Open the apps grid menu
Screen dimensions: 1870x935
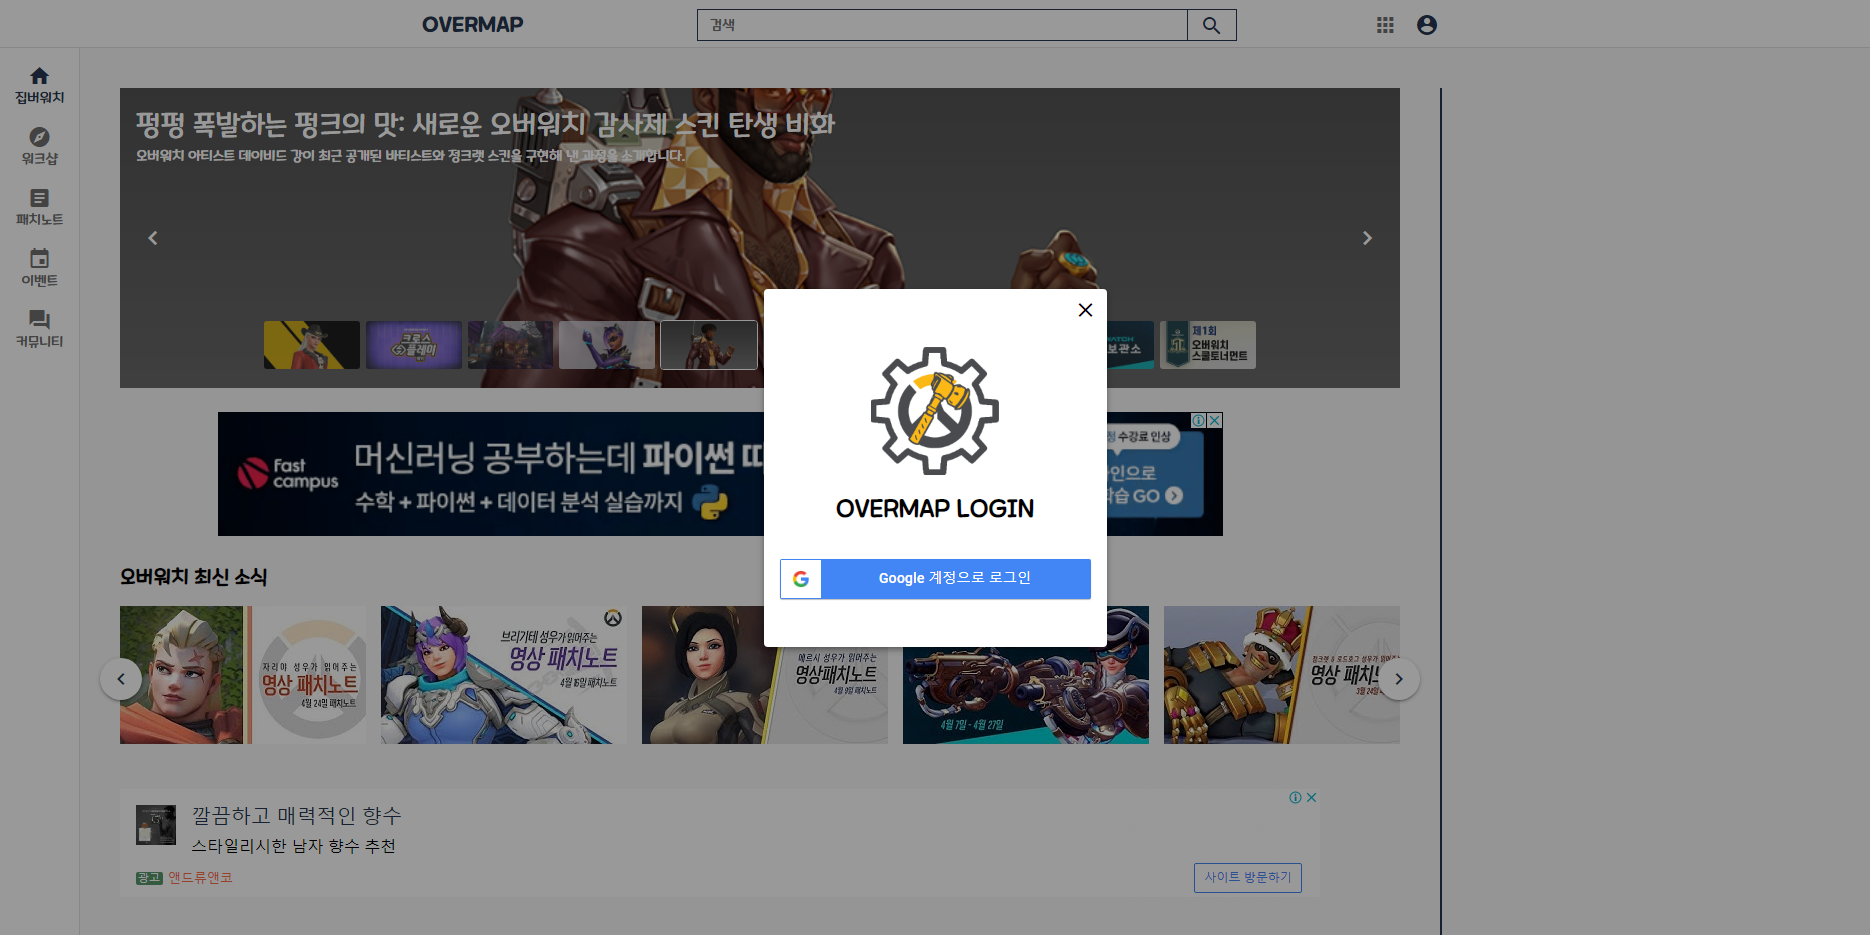pos(1385,25)
